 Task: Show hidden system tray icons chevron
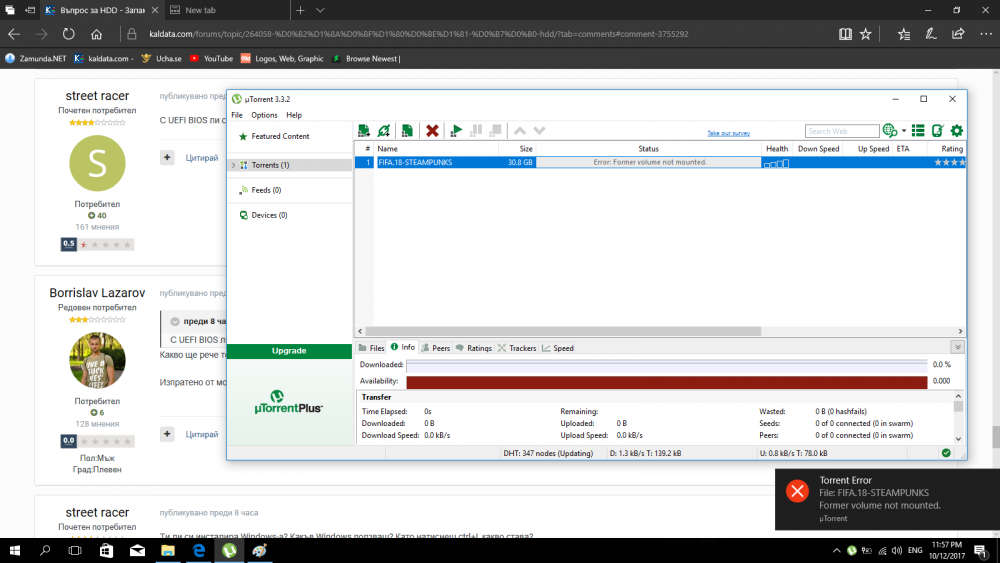tap(836, 550)
